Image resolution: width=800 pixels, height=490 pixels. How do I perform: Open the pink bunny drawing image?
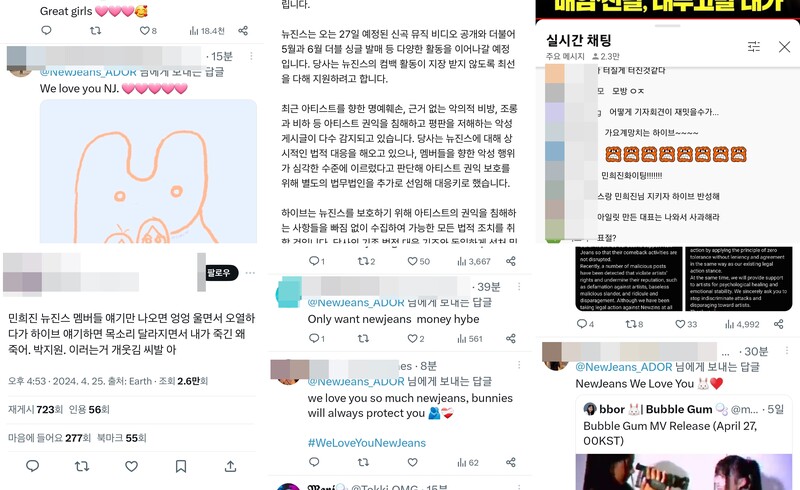pyautogui.click(x=148, y=172)
